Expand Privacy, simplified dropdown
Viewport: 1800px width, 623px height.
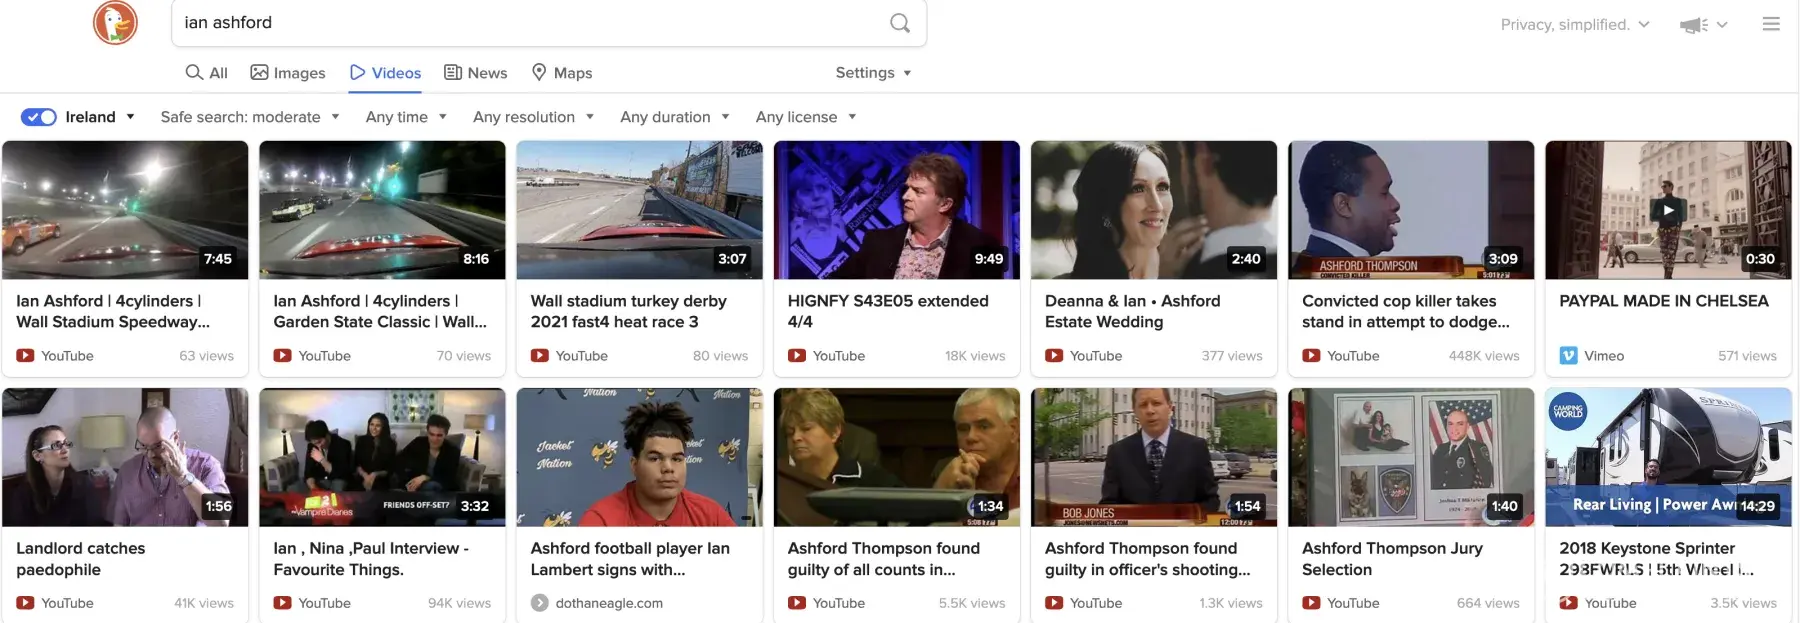tap(1575, 24)
